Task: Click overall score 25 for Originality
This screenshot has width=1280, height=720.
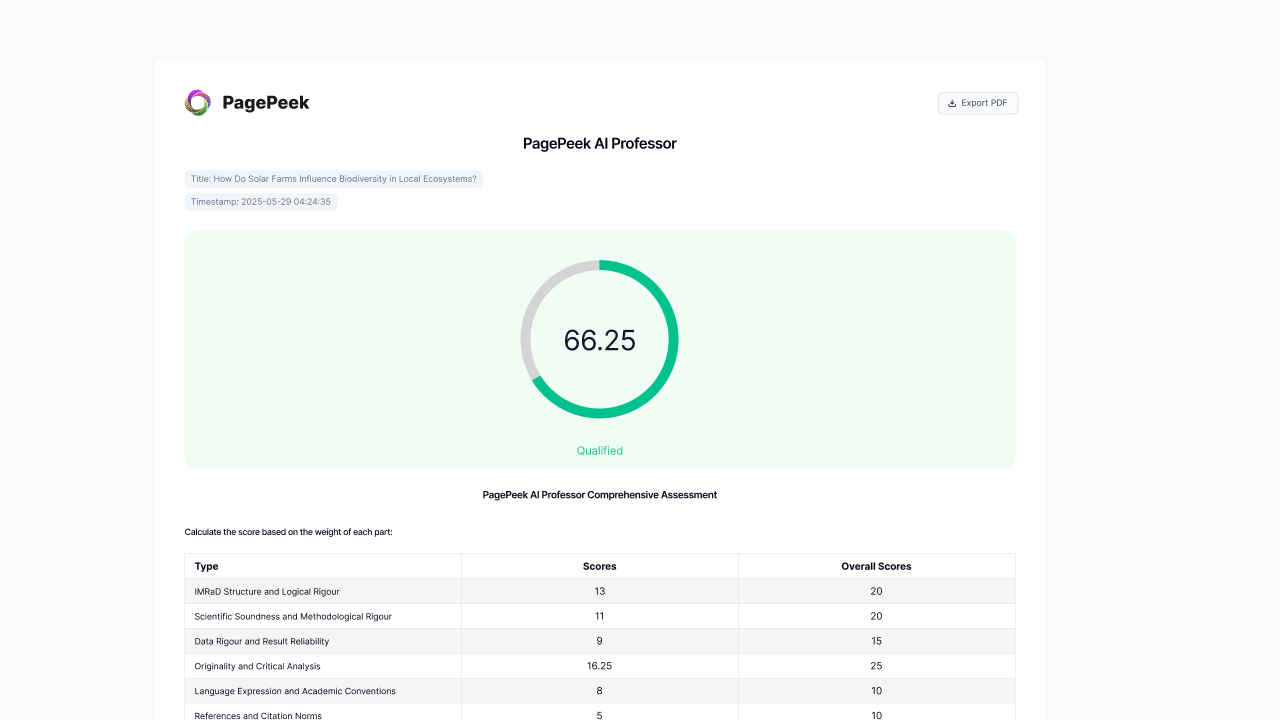Action: coord(876,666)
